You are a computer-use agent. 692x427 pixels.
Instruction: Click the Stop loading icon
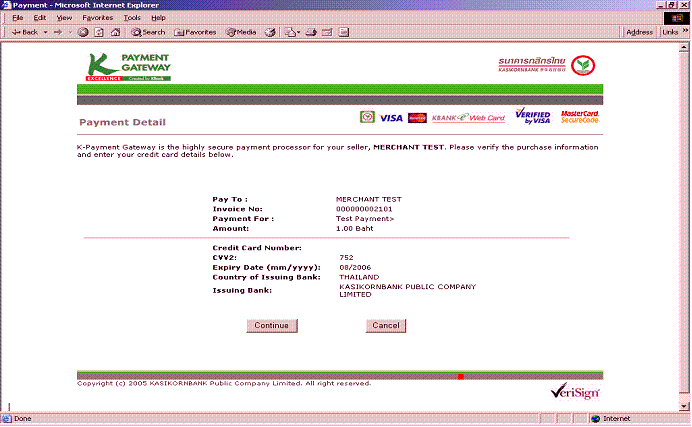click(x=83, y=32)
